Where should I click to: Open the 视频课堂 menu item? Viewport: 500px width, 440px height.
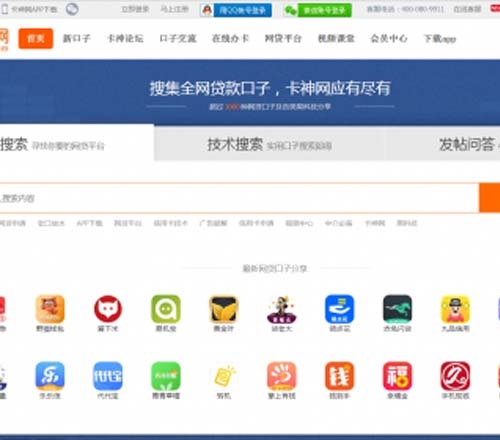(336, 38)
